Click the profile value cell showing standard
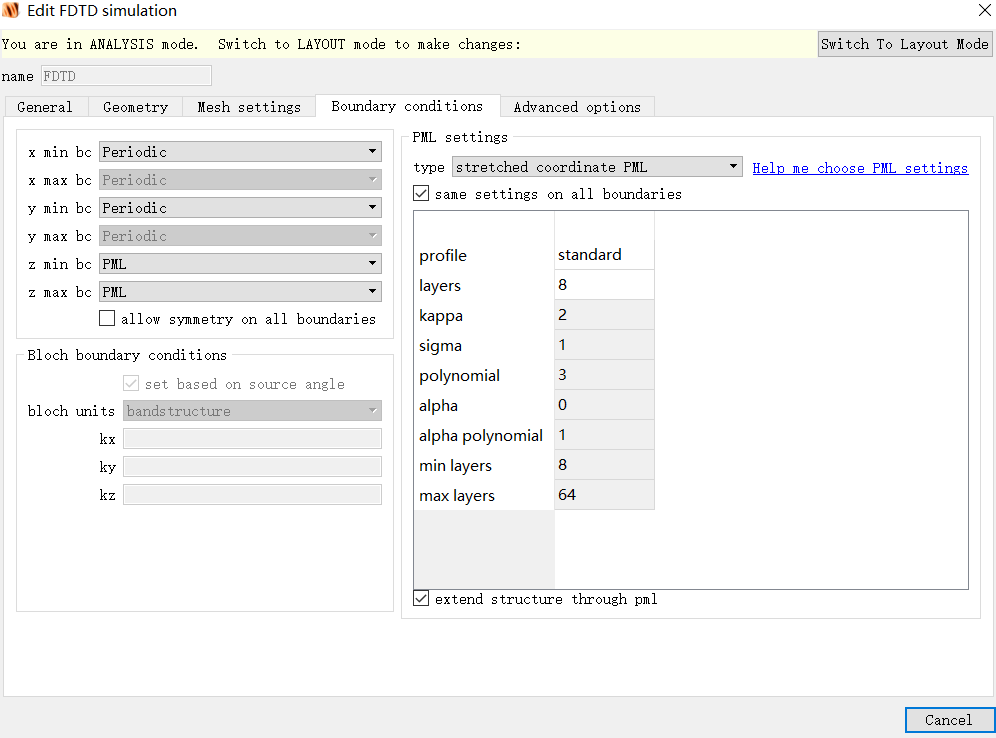 coord(604,255)
